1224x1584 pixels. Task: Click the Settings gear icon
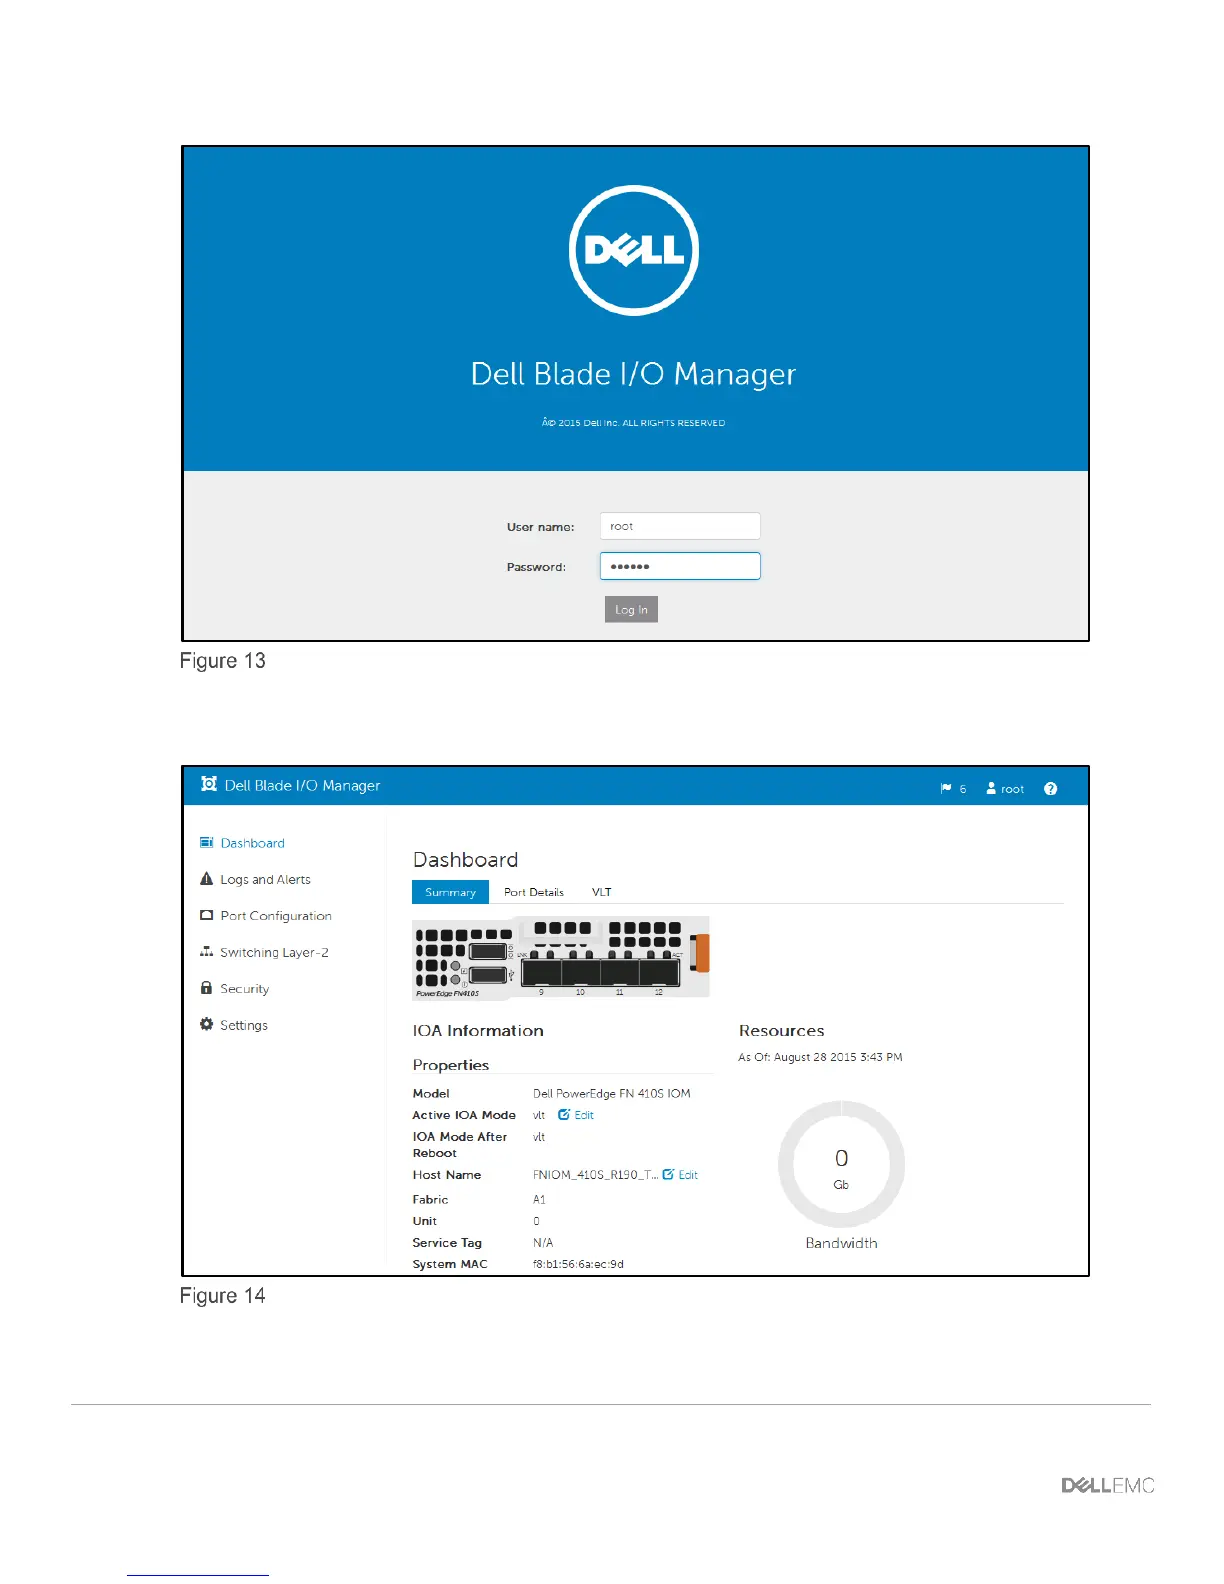pyautogui.click(x=206, y=1024)
